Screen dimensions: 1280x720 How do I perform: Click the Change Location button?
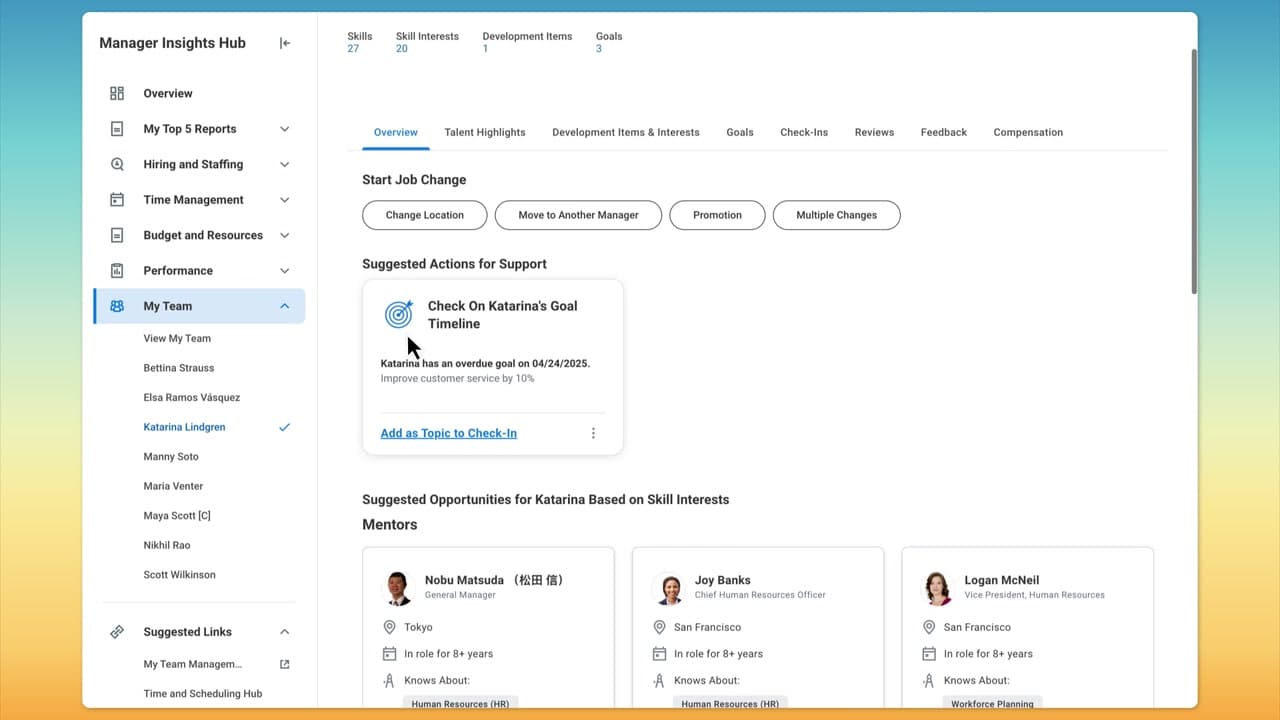coord(425,215)
